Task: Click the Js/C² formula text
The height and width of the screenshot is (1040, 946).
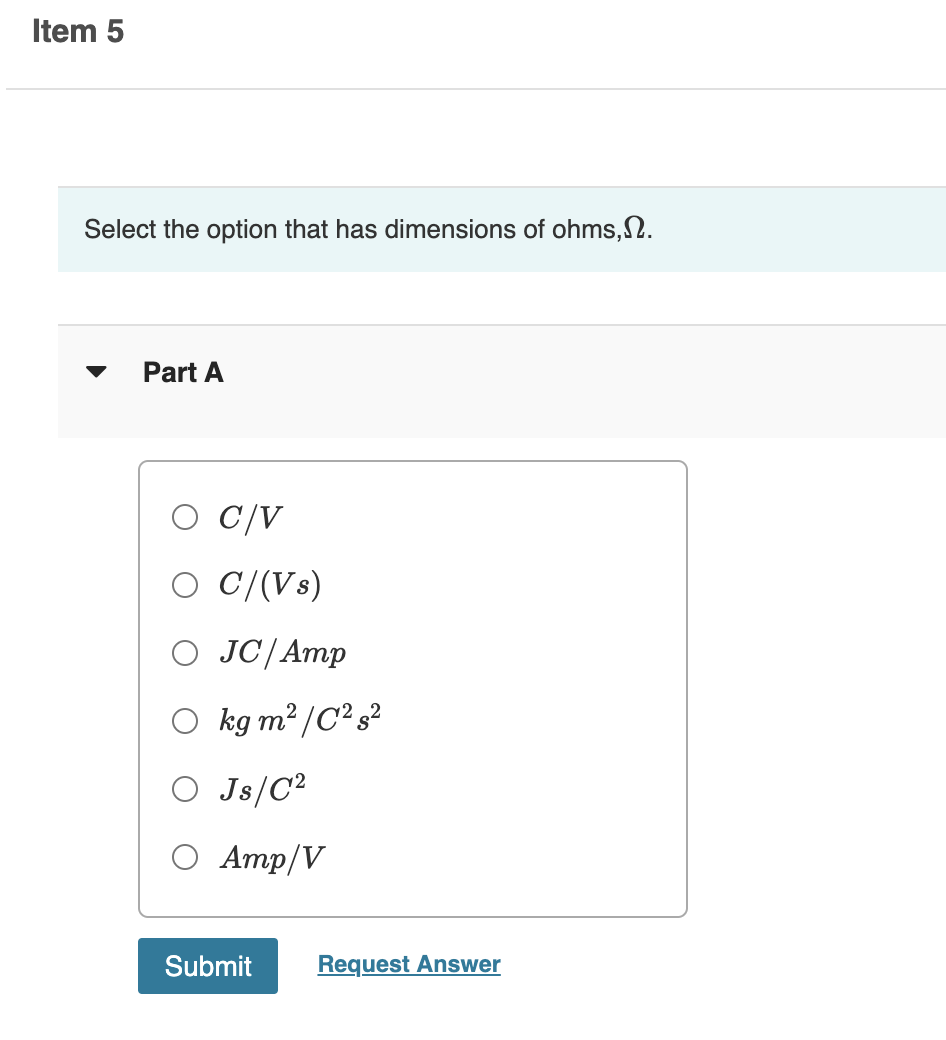Action: point(264,789)
